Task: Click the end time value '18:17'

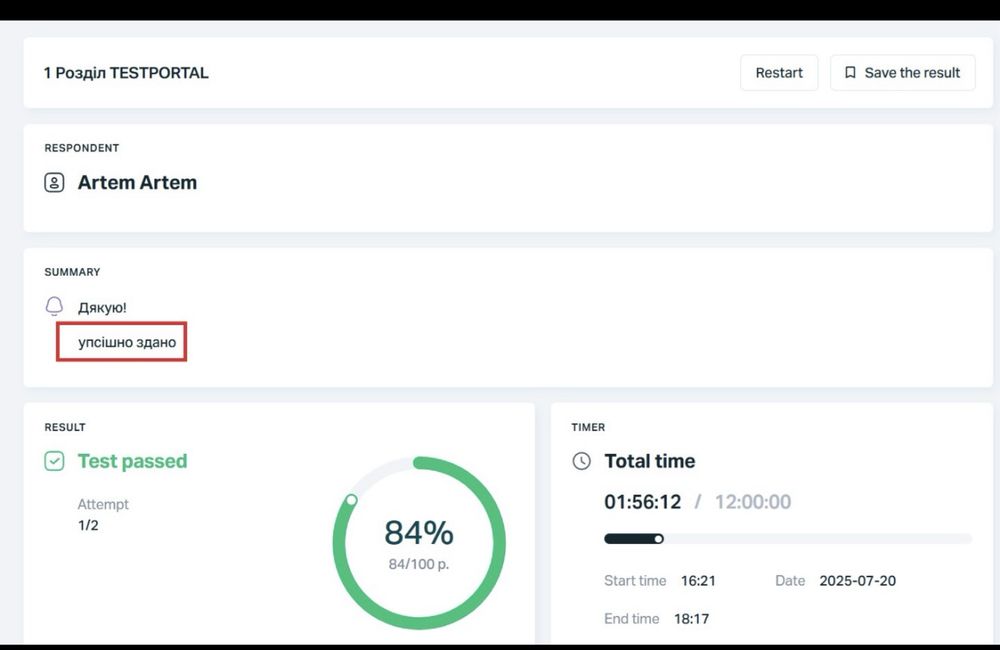Action: [691, 619]
